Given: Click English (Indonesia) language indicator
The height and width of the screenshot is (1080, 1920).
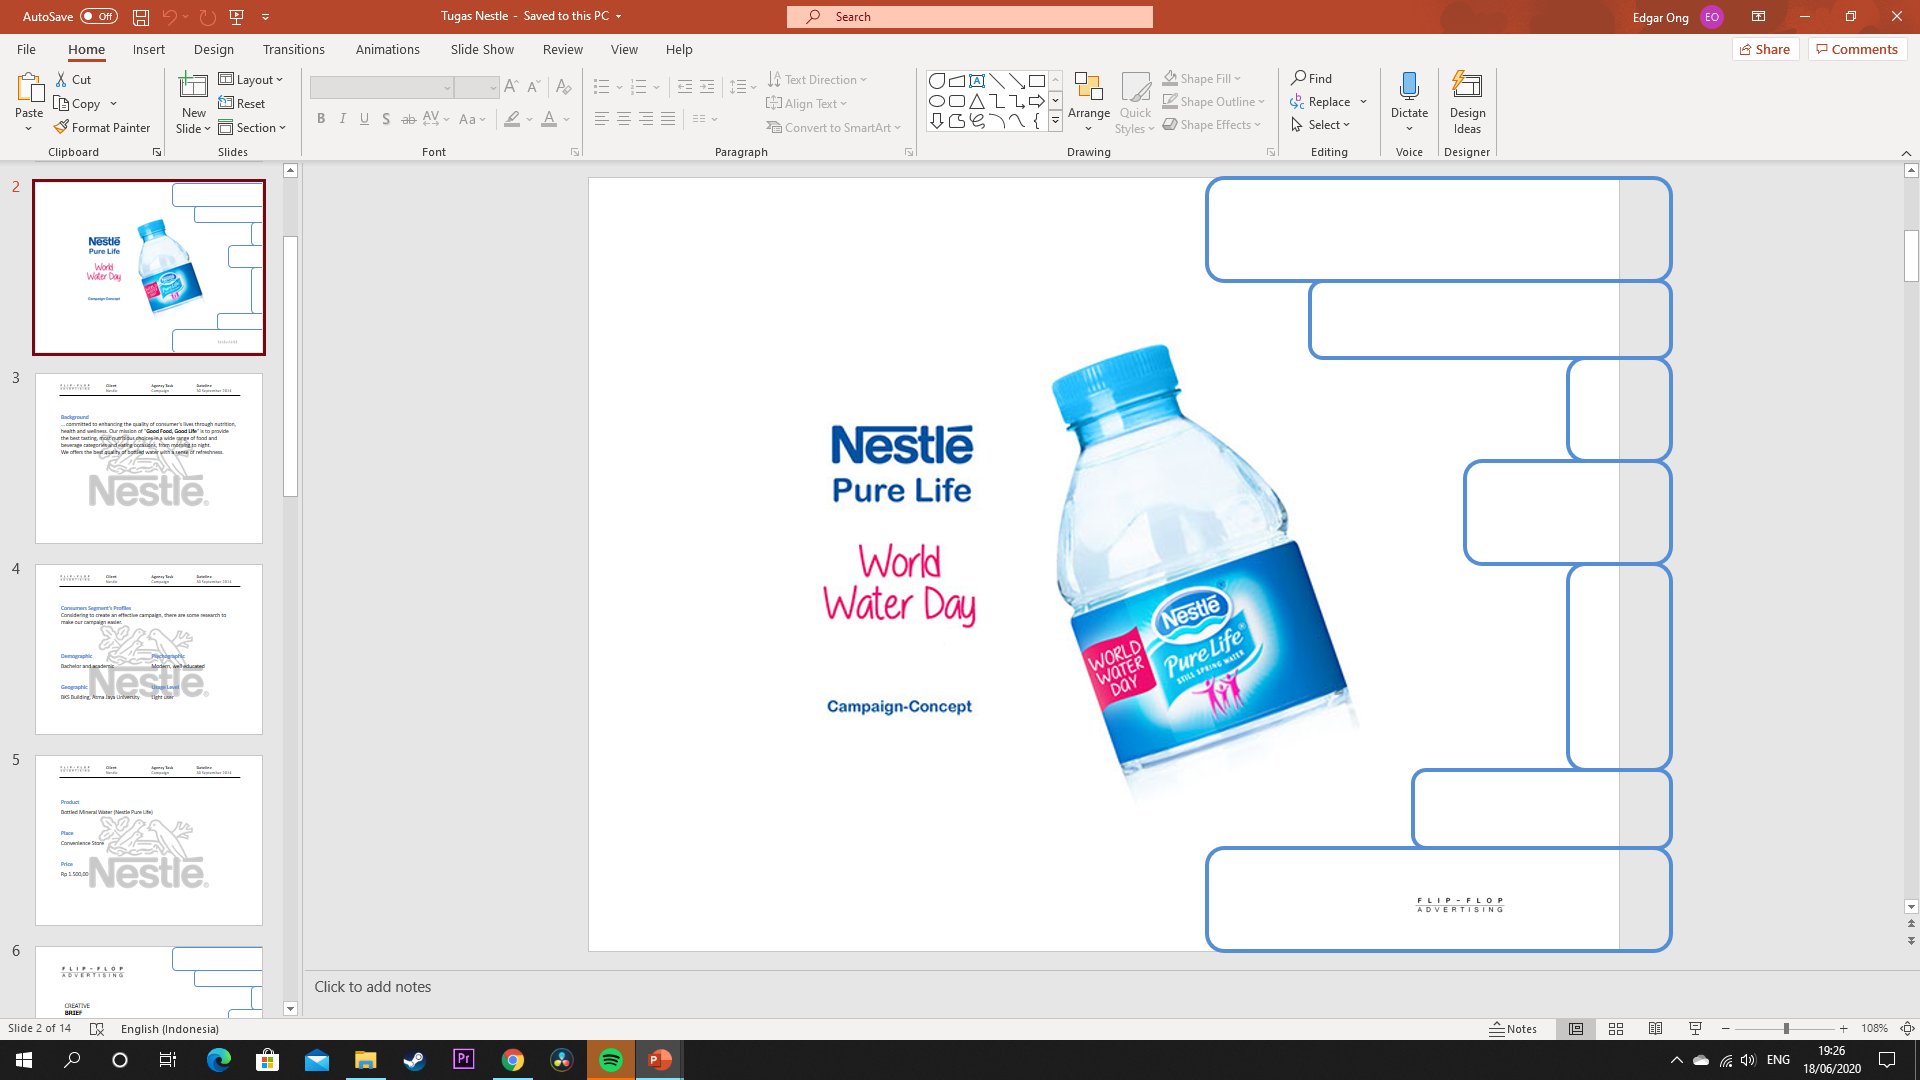Looking at the screenshot, I should [170, 1029].
